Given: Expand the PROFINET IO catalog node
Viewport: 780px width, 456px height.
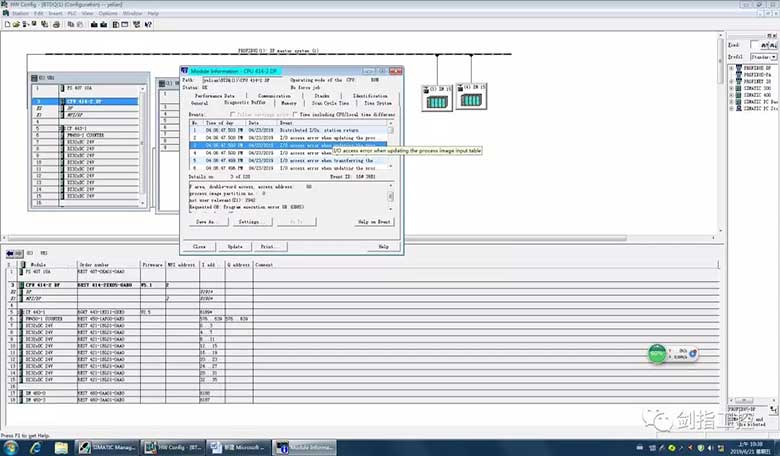Looking at the screenshot, I should 732,81.
